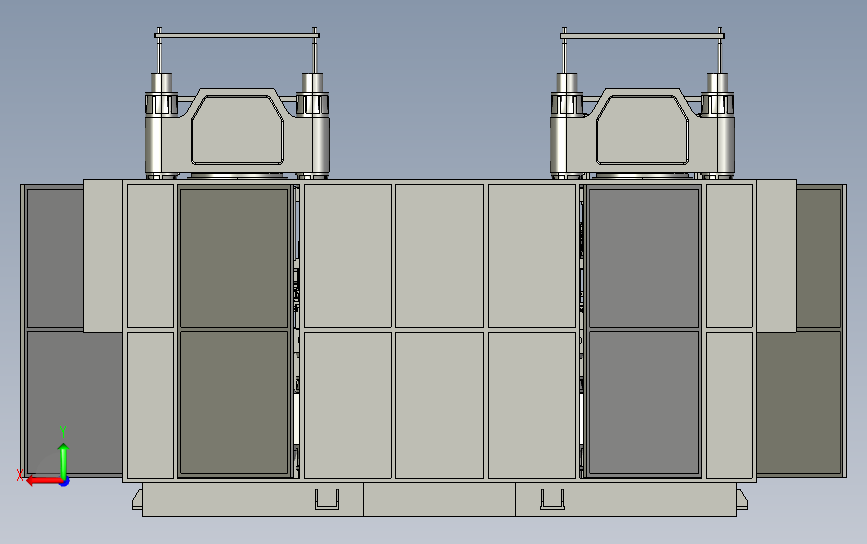
Task: Click the green Y axis label
Action: tap(62, 431)
